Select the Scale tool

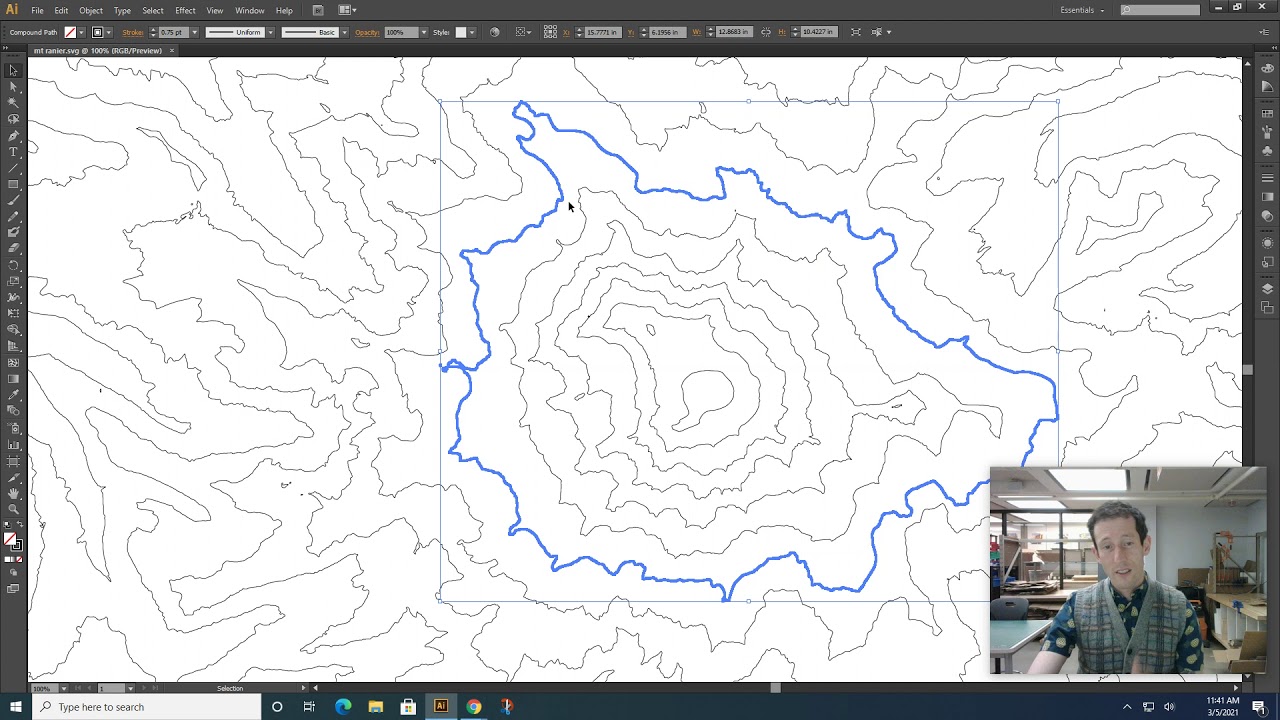click(x=13, y=281)
